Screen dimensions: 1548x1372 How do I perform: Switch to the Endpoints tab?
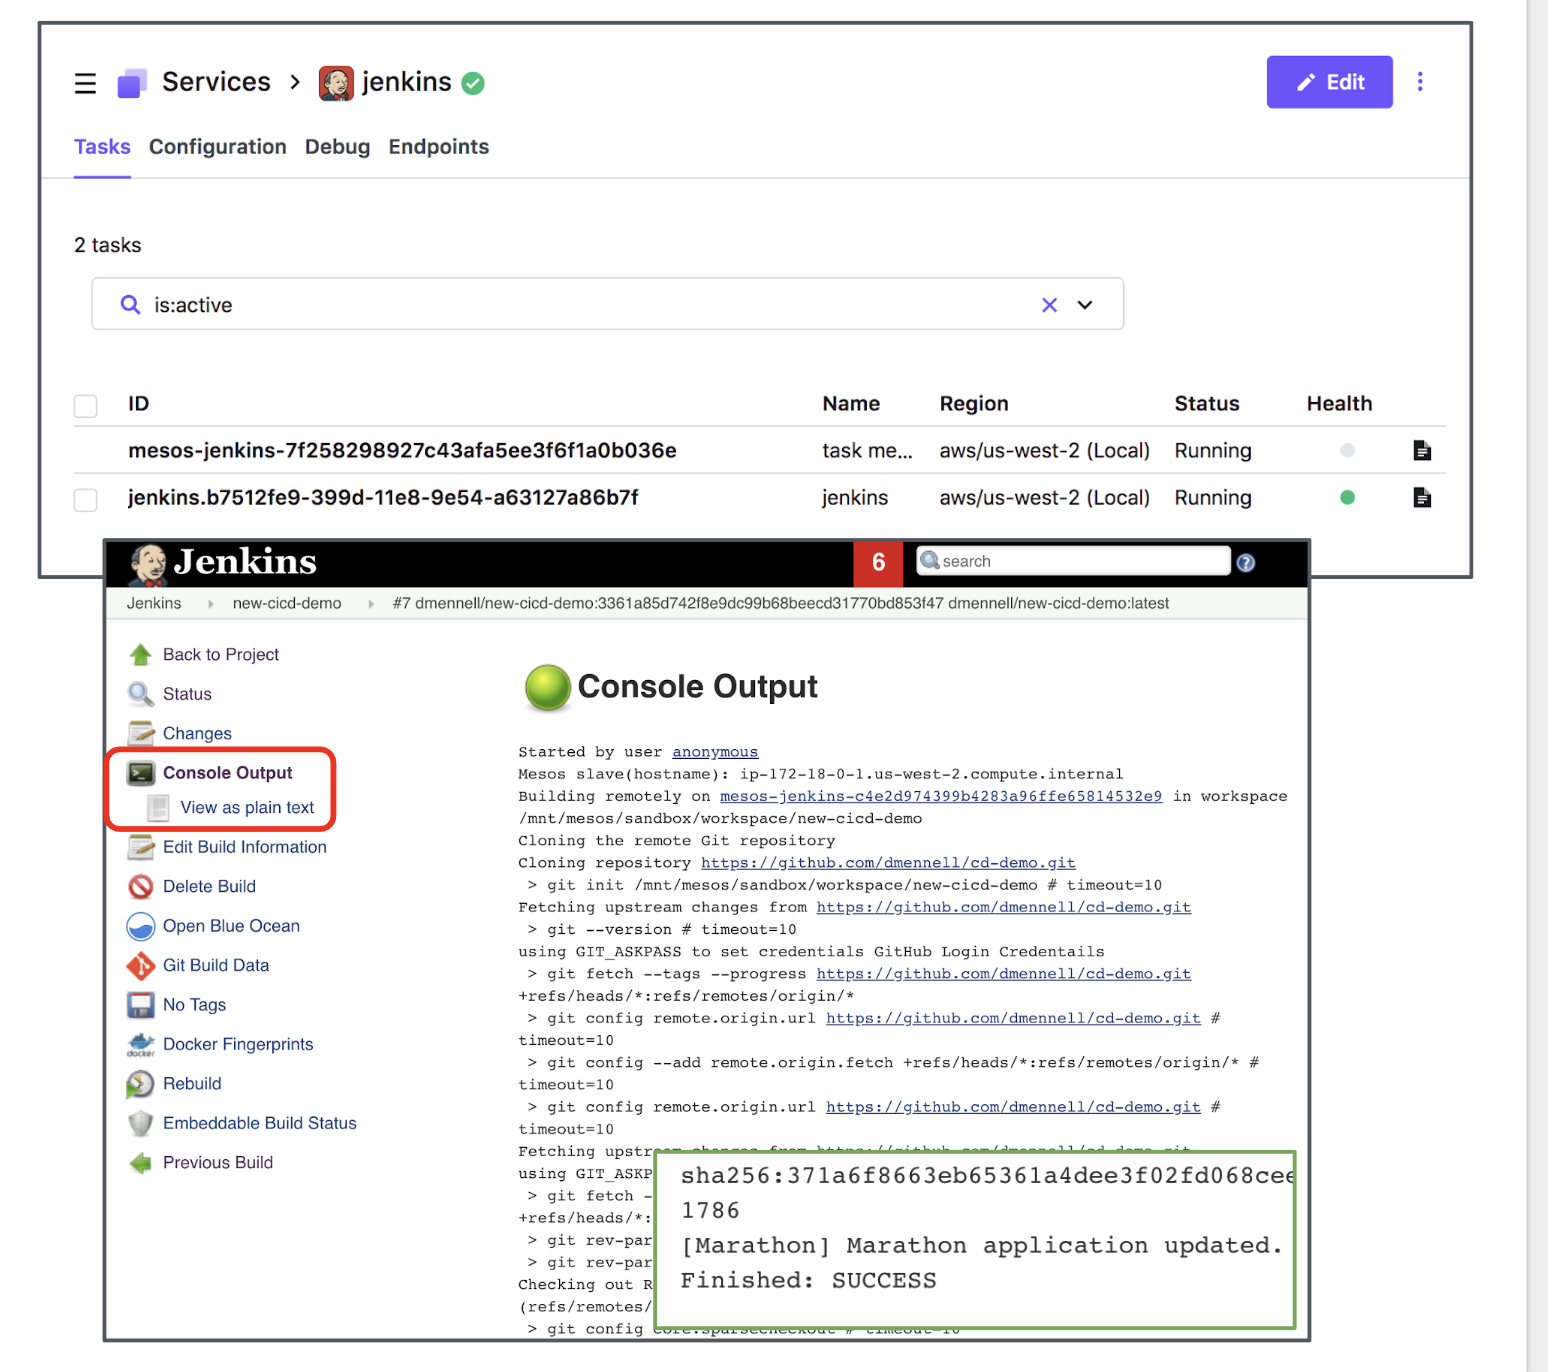coord(439,147)
